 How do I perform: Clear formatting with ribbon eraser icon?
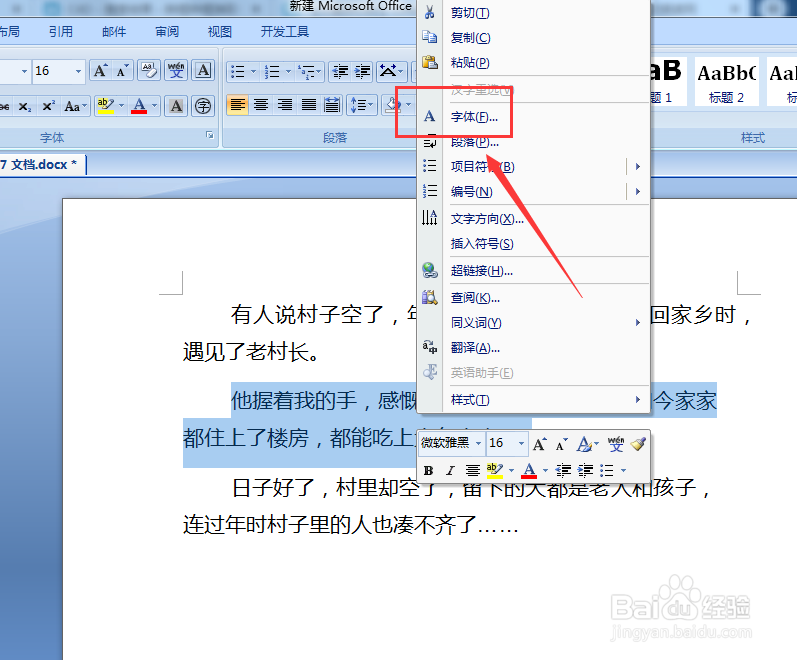coord(149,71)
